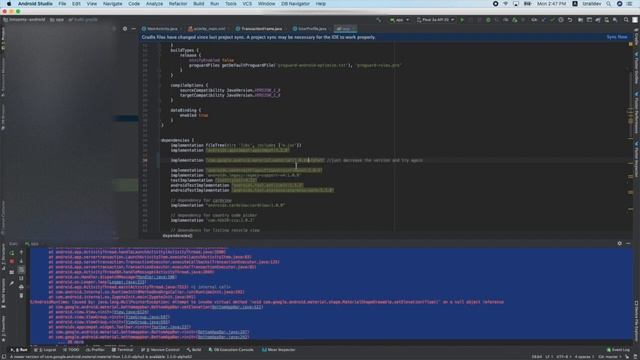Click the rerun icon in Run panel
This screenshot has width=640, height=360.
(12, 253)
